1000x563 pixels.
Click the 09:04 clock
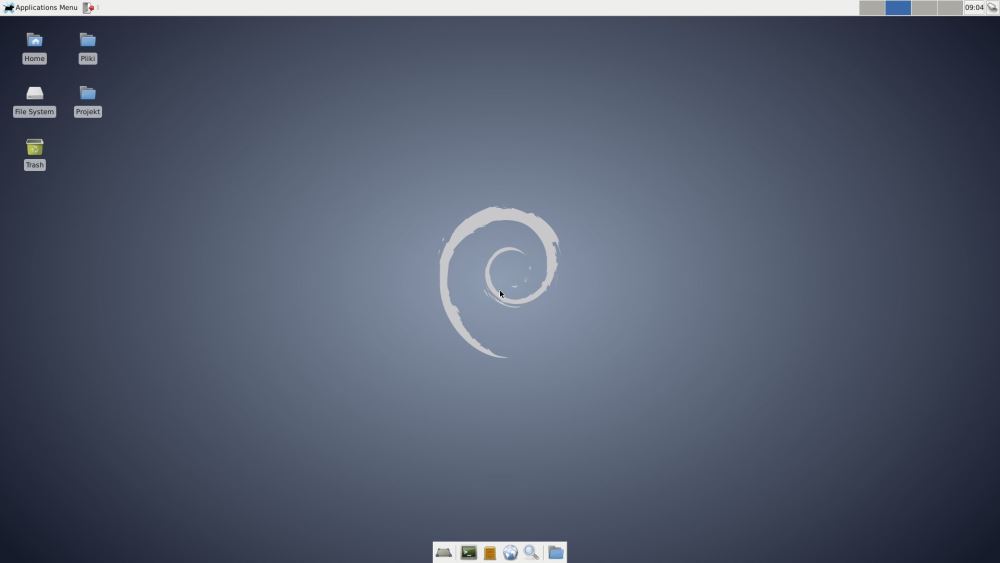pos(974,7)
